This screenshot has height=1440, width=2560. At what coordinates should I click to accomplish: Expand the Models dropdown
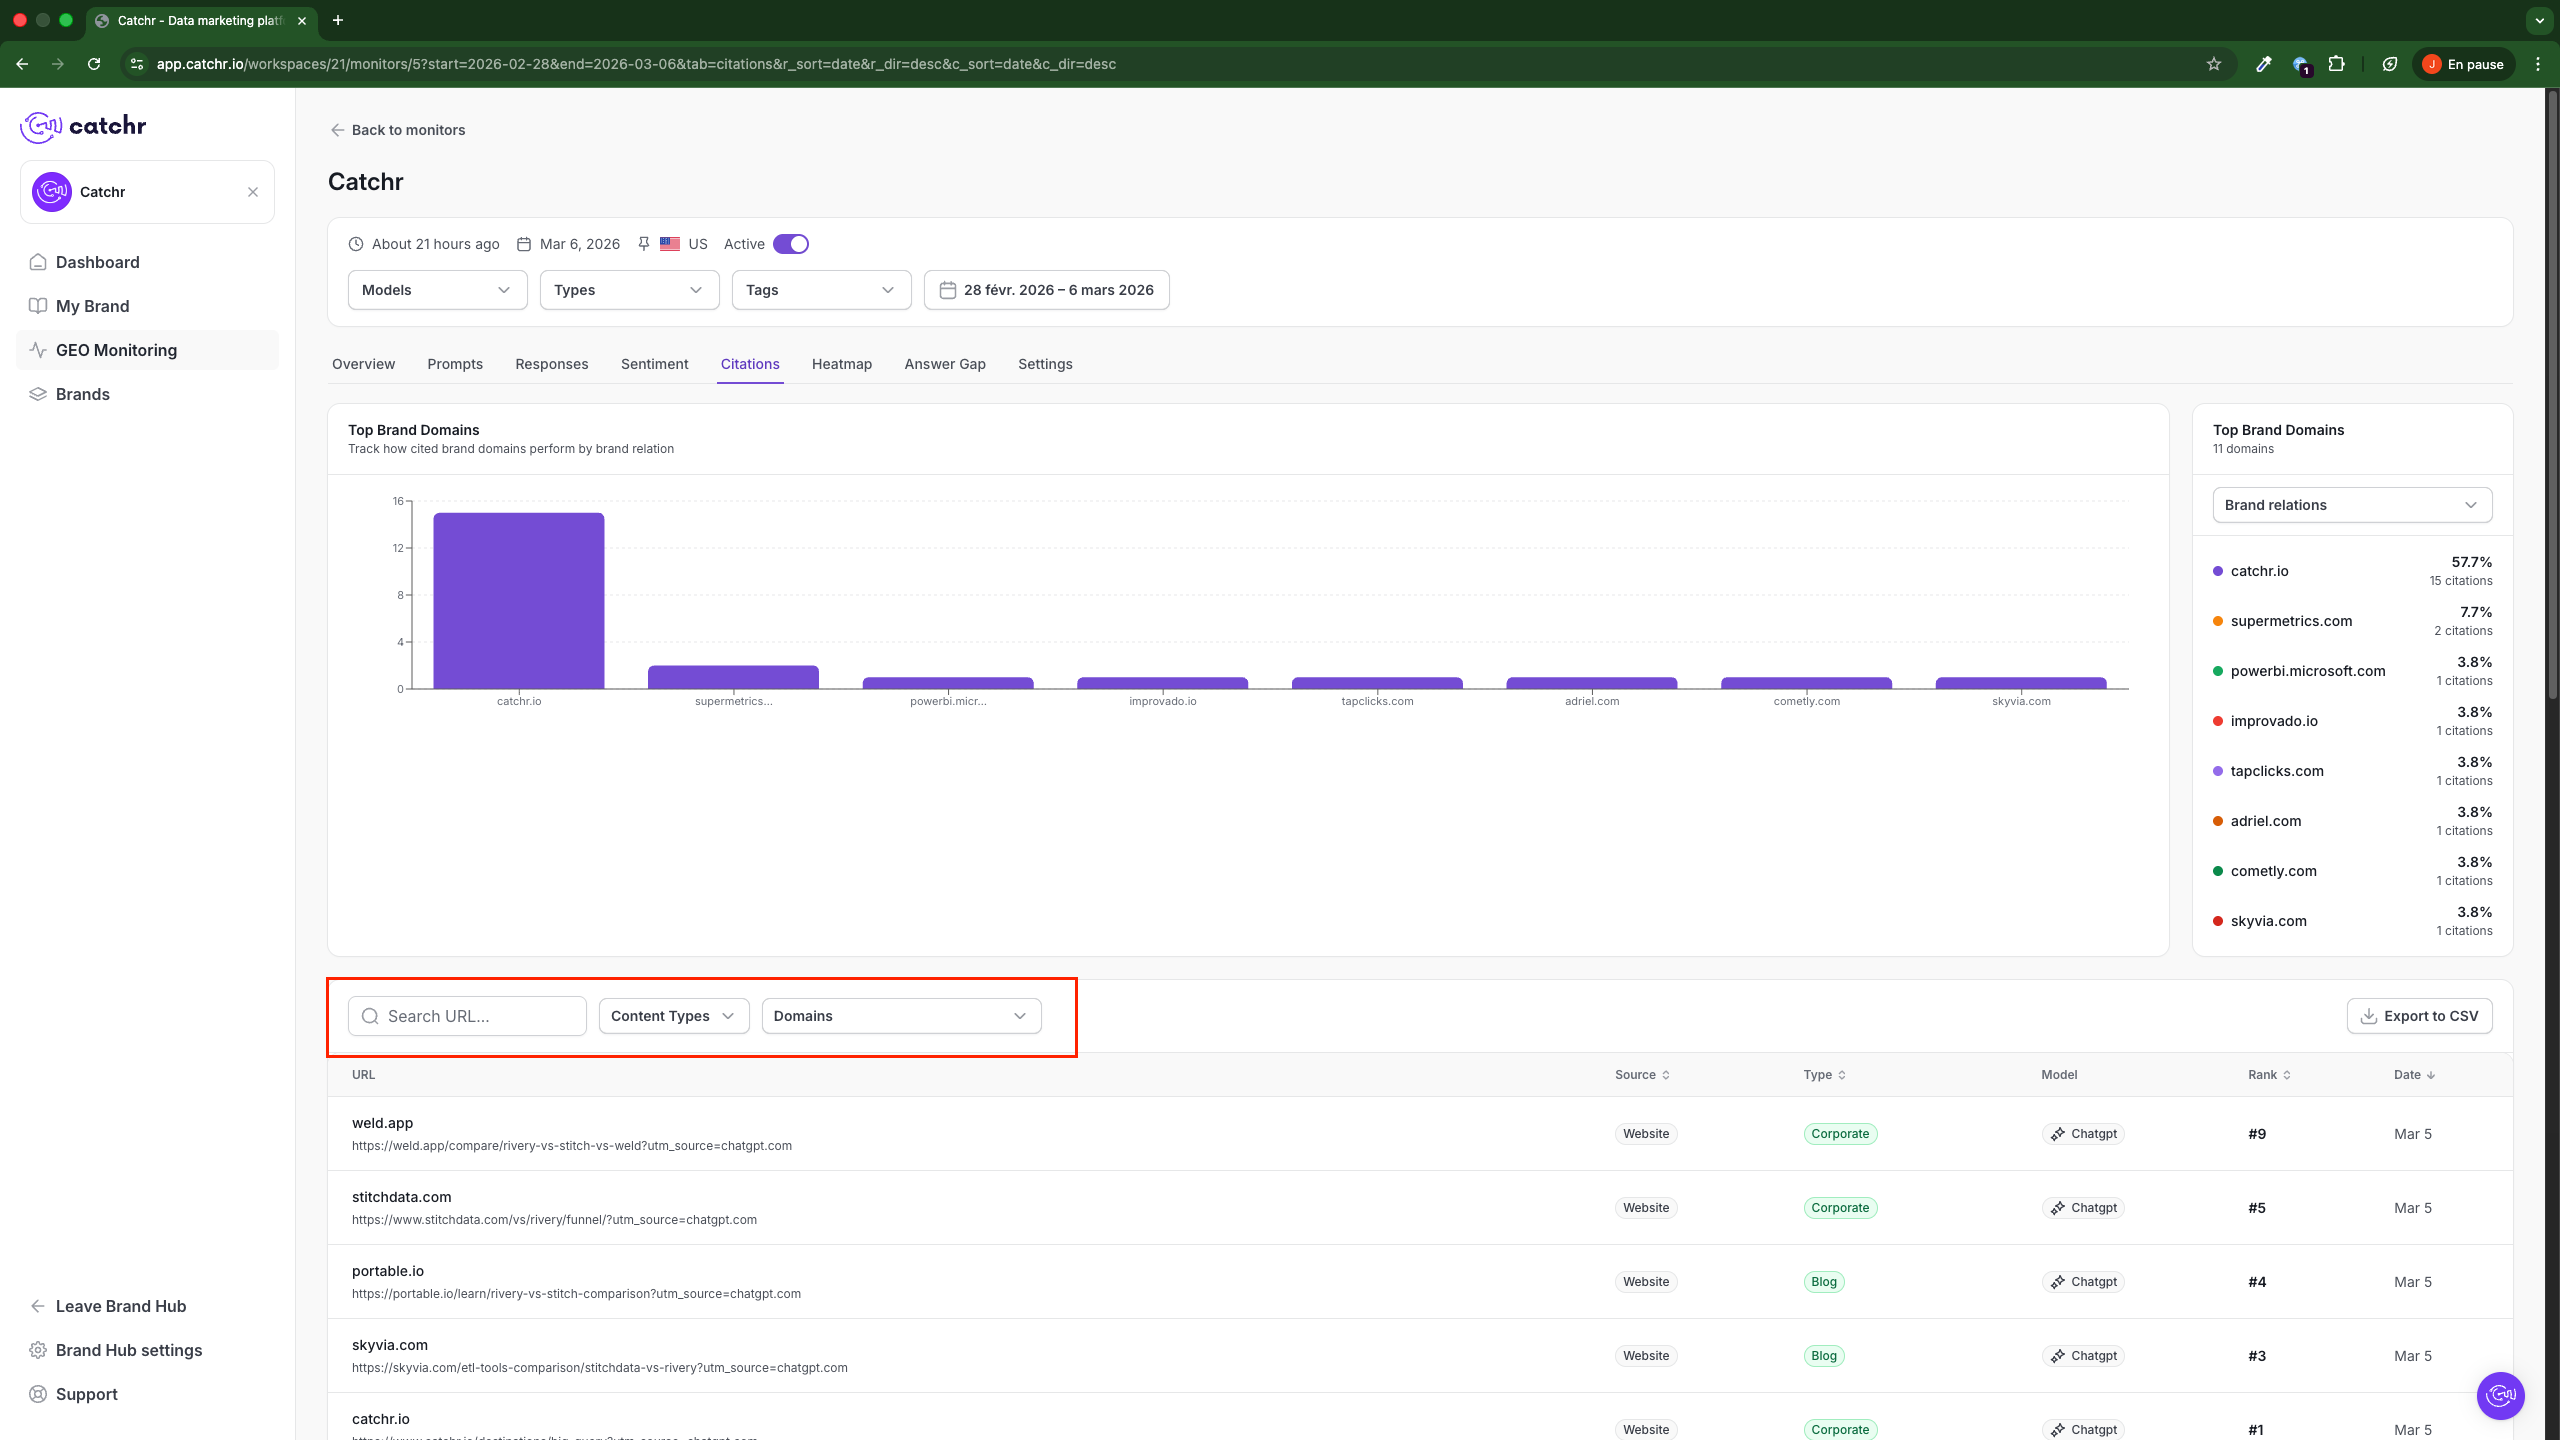(437, 290)
